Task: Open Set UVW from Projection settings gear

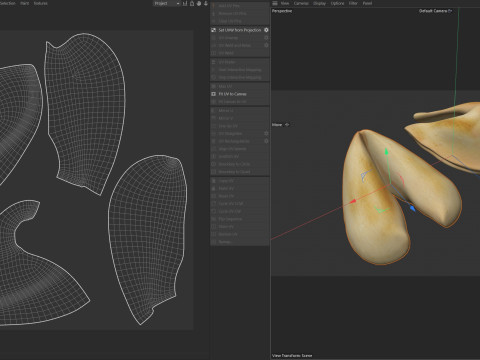Action: (x=266, y=30)
